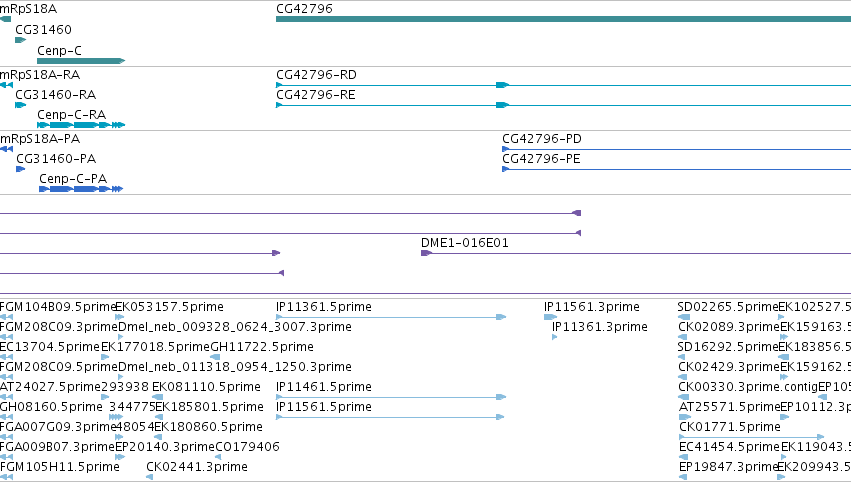Click the DME1-016E01 feature label
The image size is (851, 482).
click(x=465, y=243)
